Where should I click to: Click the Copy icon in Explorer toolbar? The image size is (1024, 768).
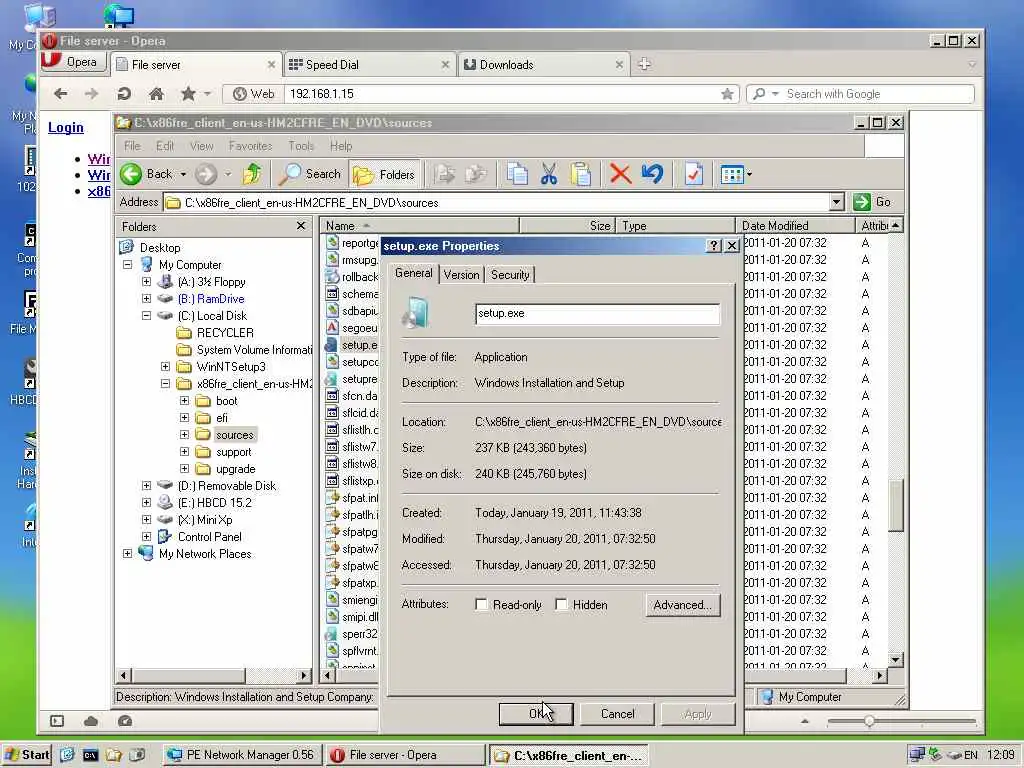(x=517, y=174)
